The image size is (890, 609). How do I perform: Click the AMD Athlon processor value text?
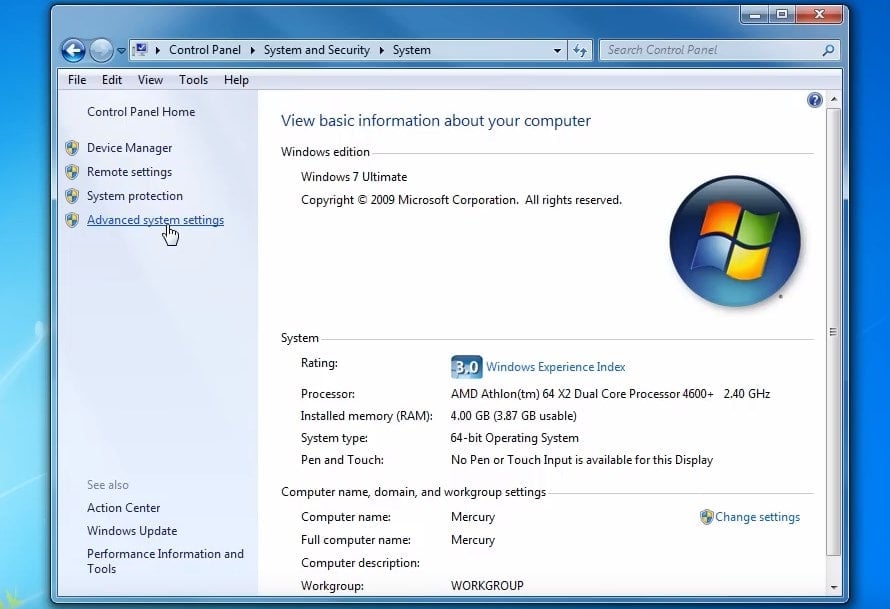pyautogui.click(x=610, y=394)
